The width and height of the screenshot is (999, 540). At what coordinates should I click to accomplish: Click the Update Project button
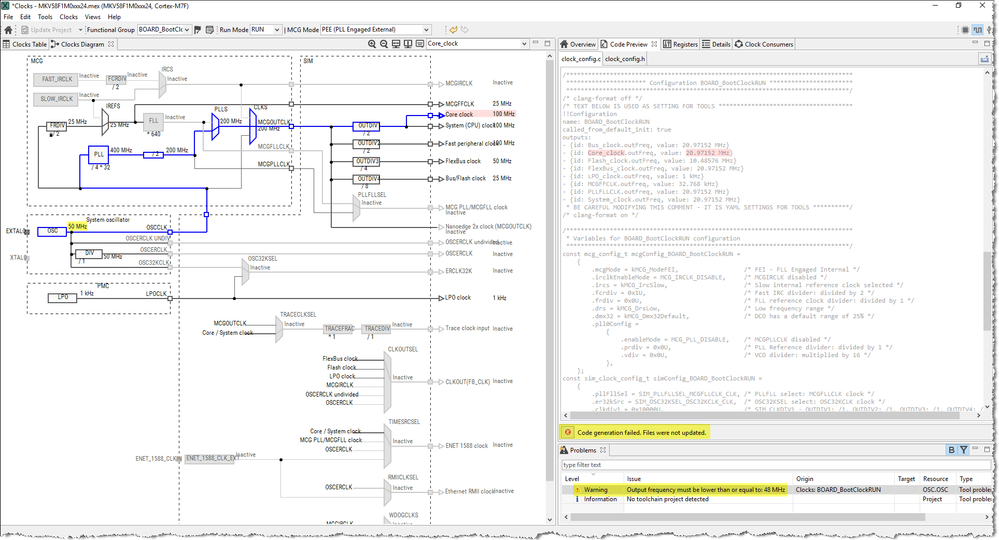(44, 30)
